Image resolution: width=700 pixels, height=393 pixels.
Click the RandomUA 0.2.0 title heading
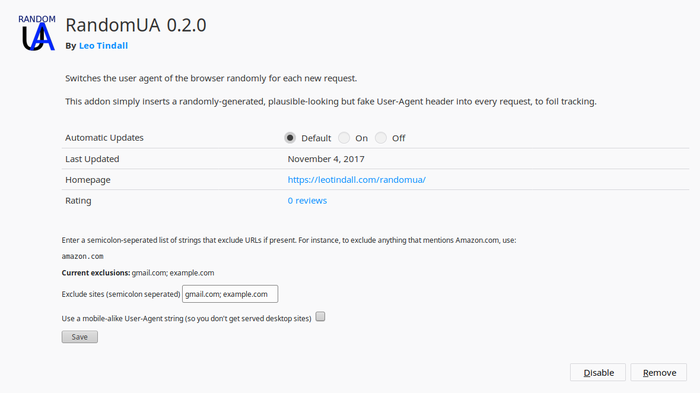pyautogui.click(x=136, y=25)
